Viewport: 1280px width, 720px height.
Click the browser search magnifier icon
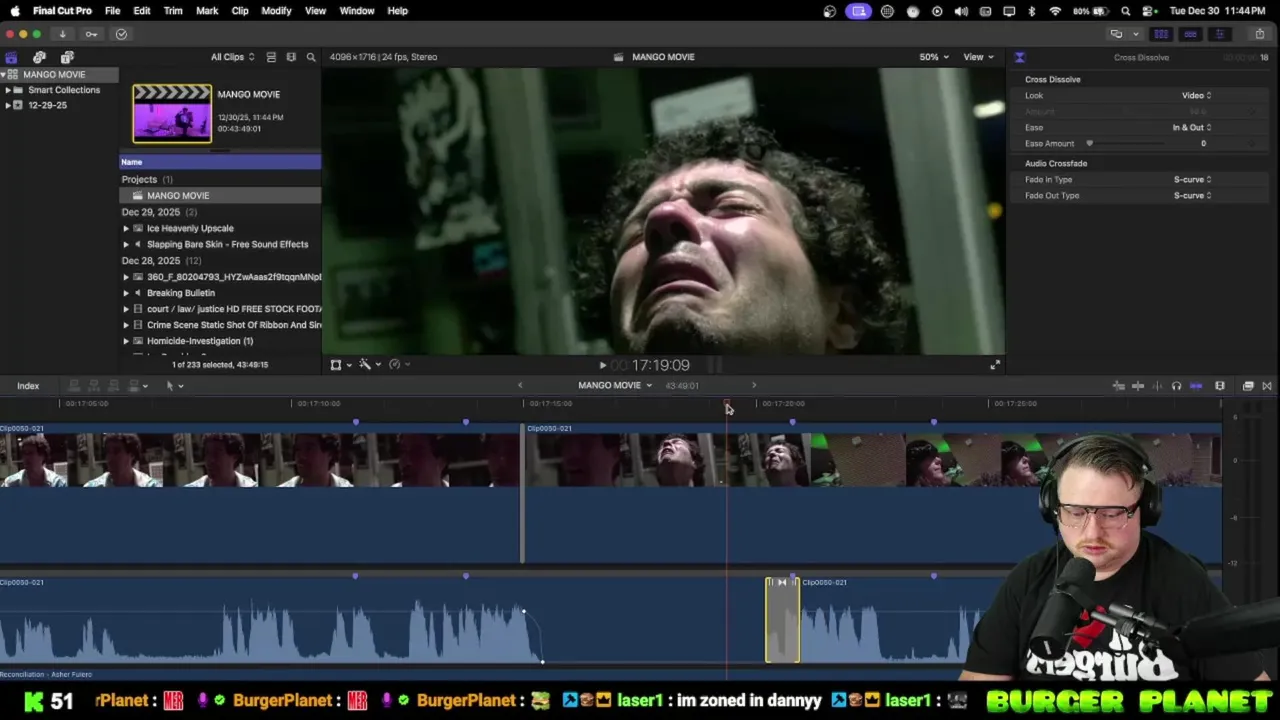point(311,57)
